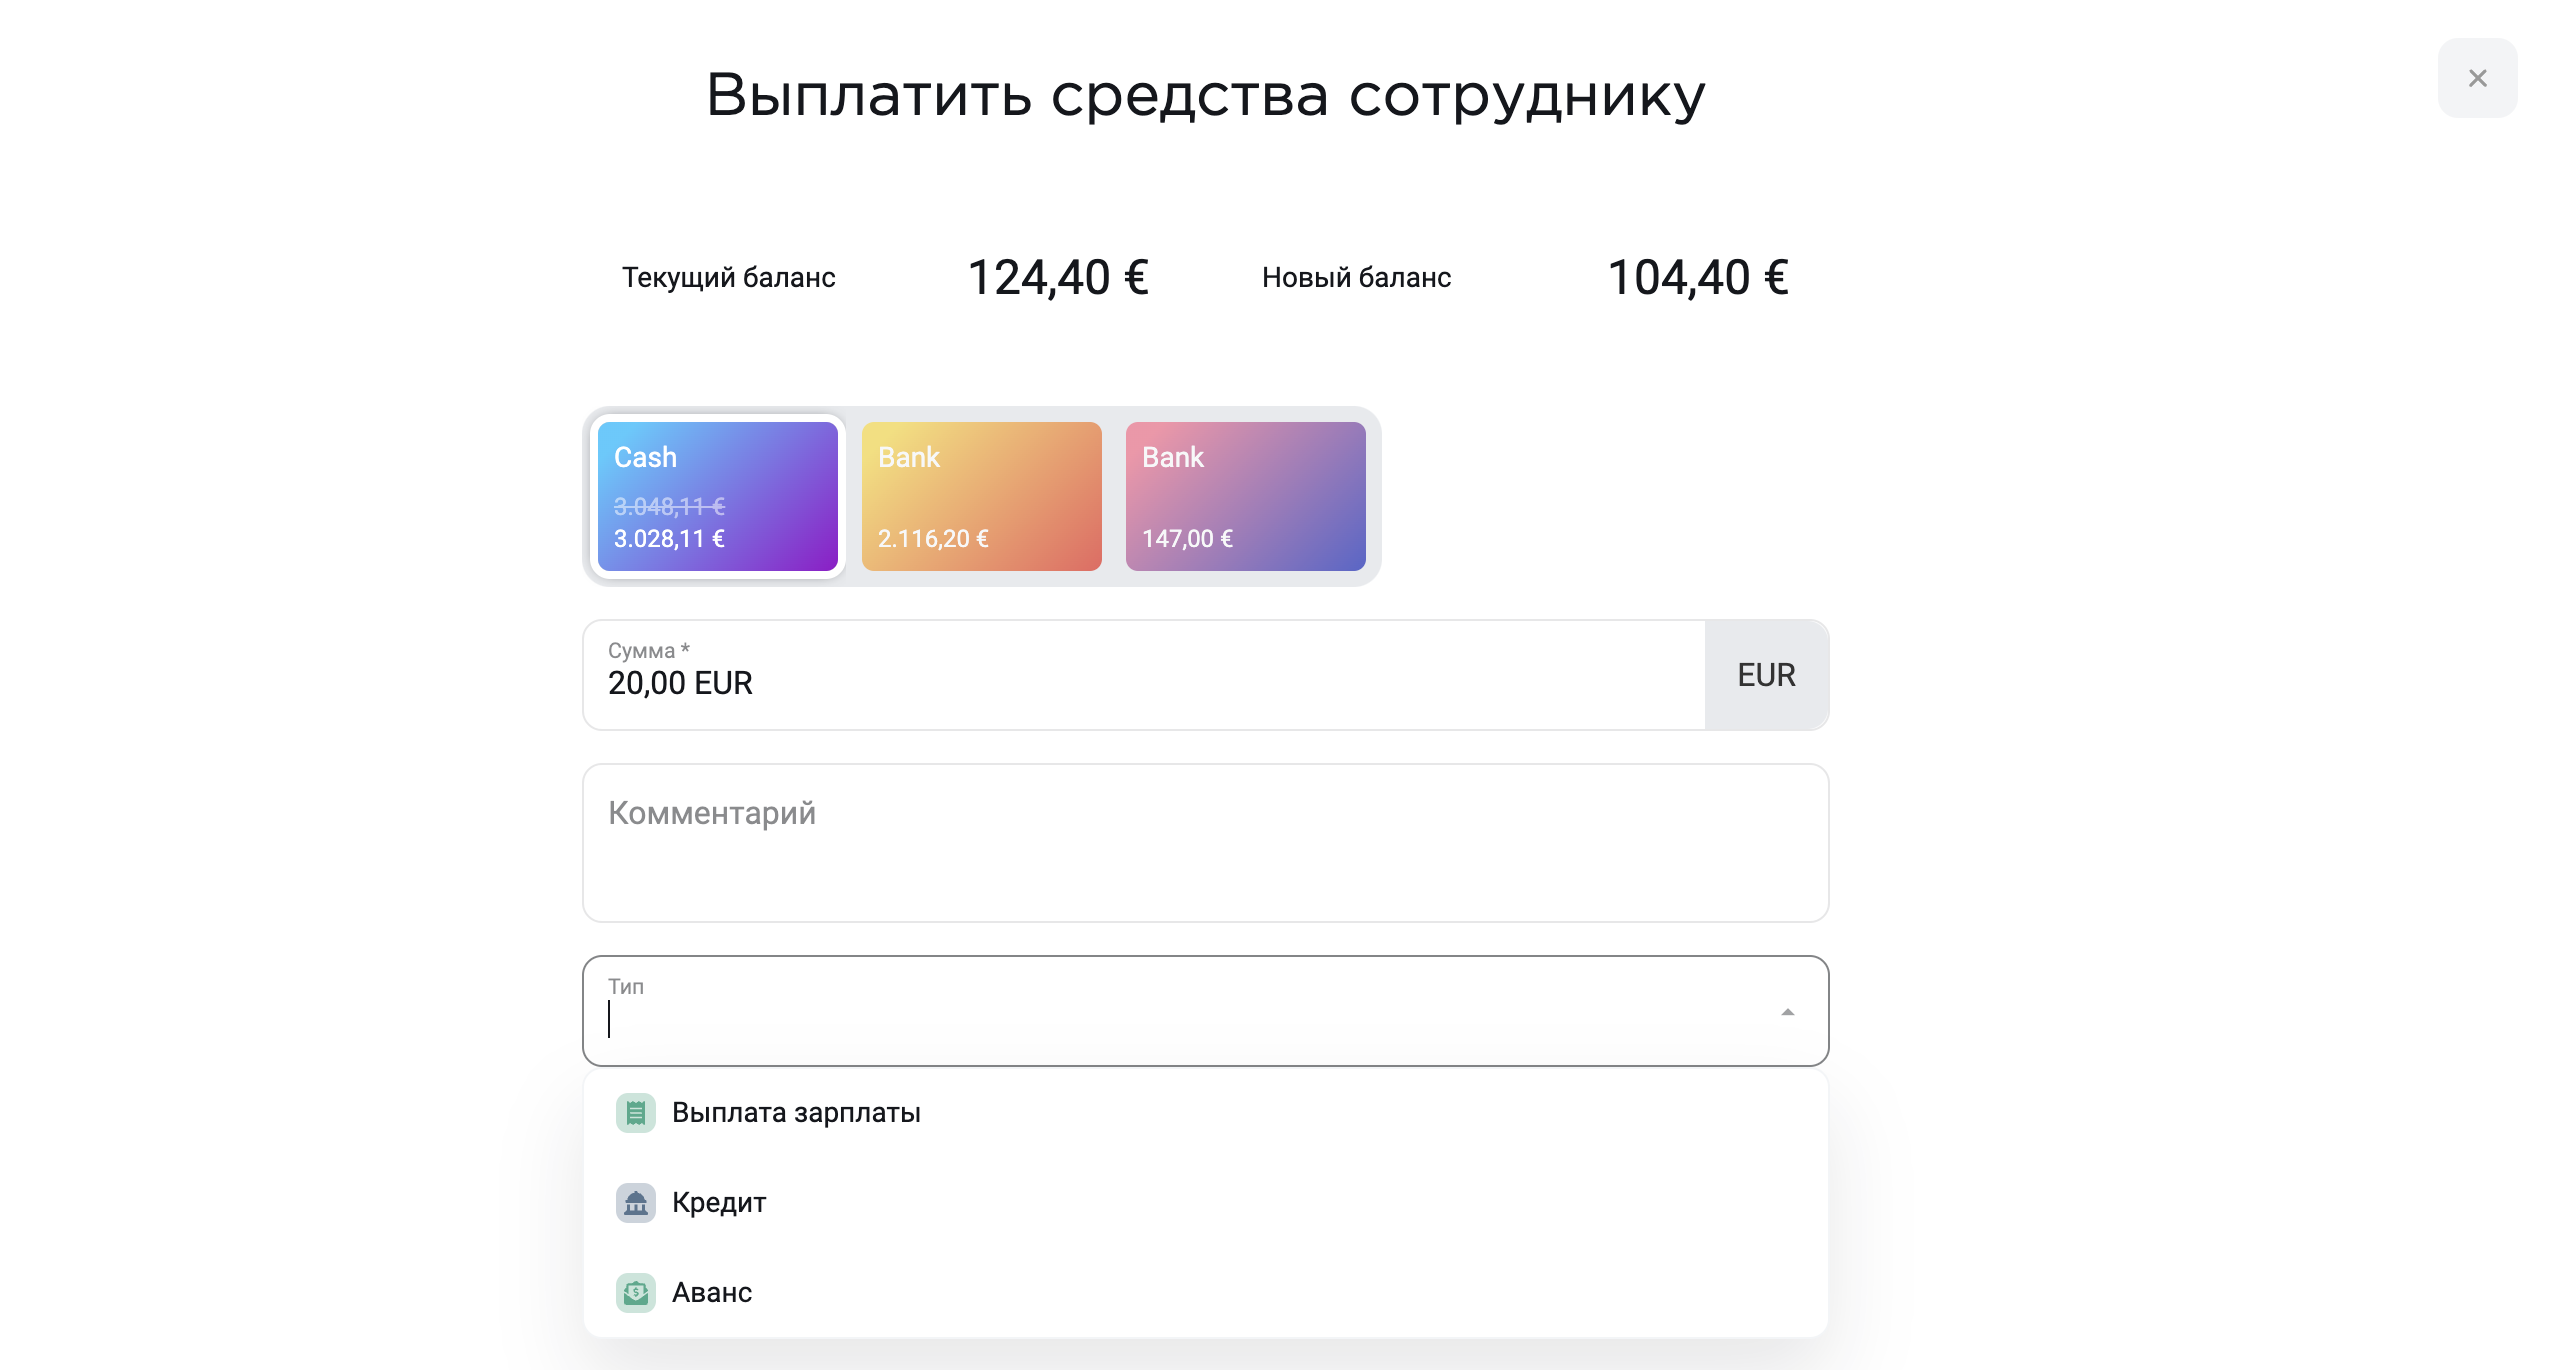This screenshot has height=1370, width=2568.
Task: Choose the Выплата зарплаты option
Action: (1205, 1113)
